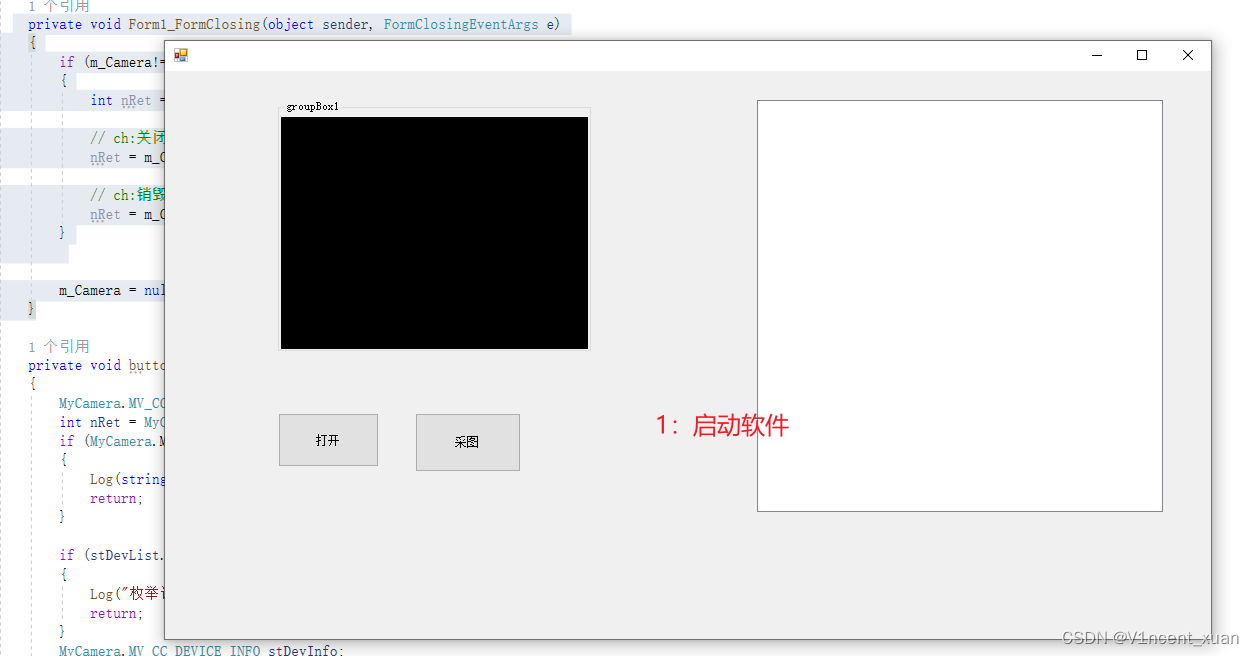Click the application icon in the form title bar
This screenshot has height=656, width=1254.
tap(181, 55)
